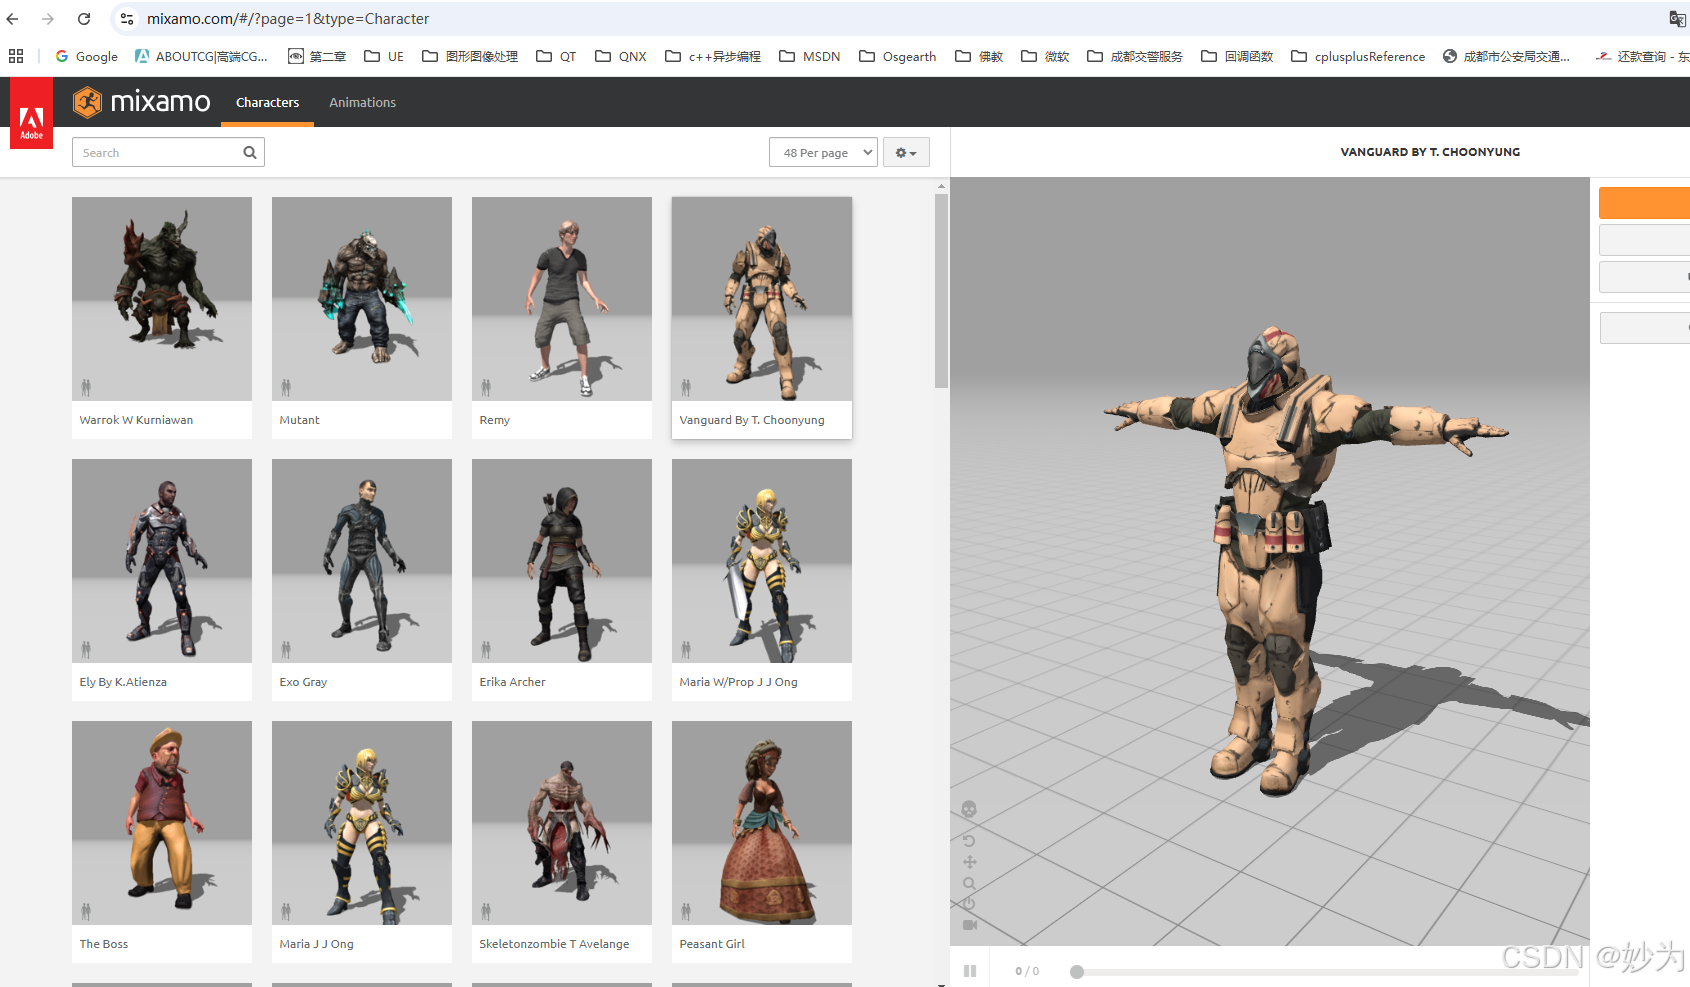Click the 'Maria J J Ong' label

pos(316,944)
